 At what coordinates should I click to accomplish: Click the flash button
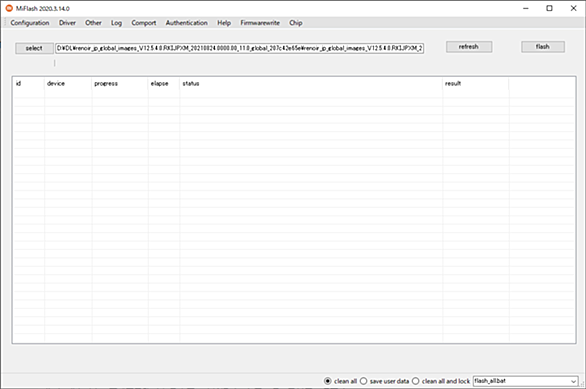543,47
